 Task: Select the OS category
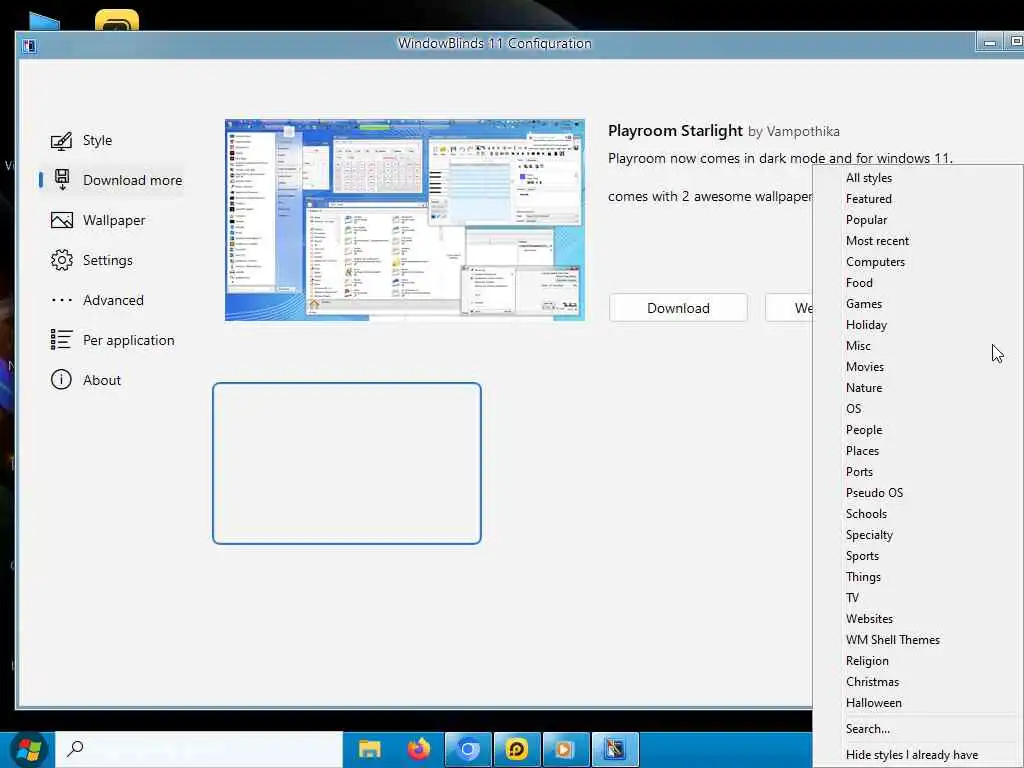(854, 408)
